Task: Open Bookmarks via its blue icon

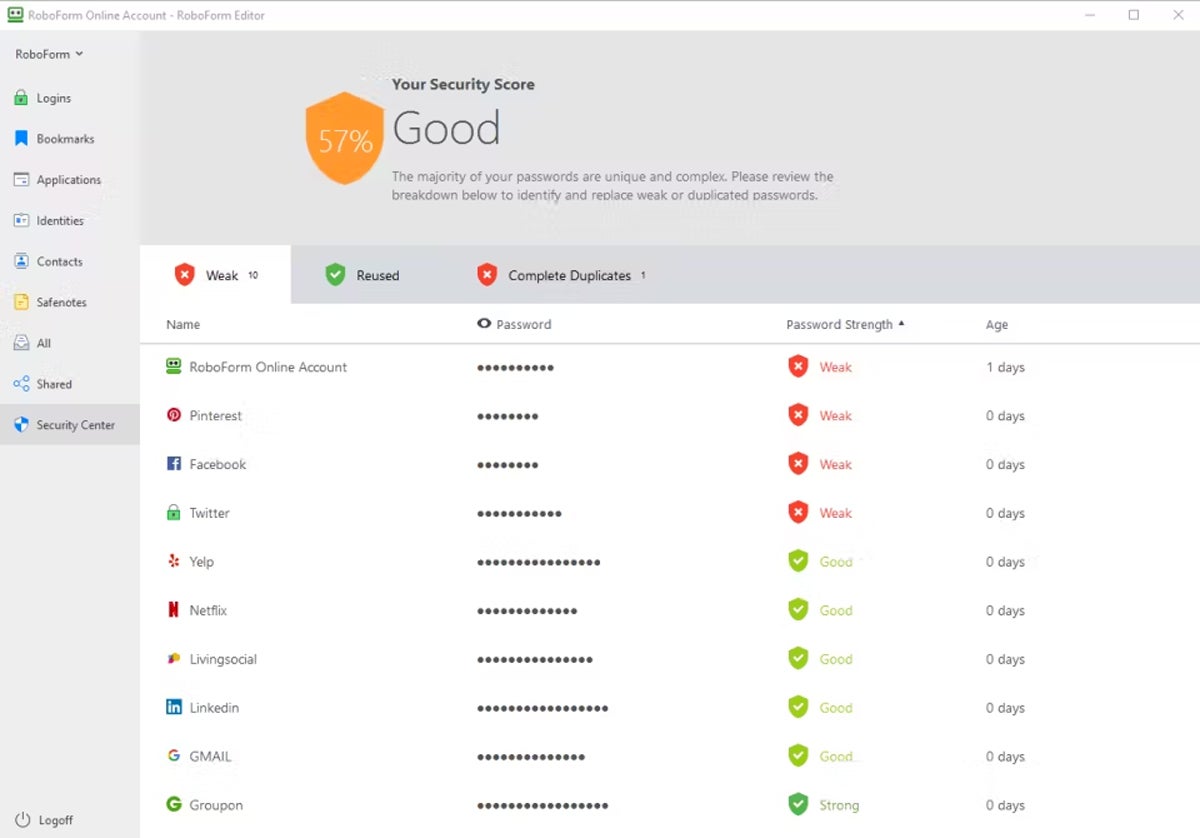Action: (20, 139)
